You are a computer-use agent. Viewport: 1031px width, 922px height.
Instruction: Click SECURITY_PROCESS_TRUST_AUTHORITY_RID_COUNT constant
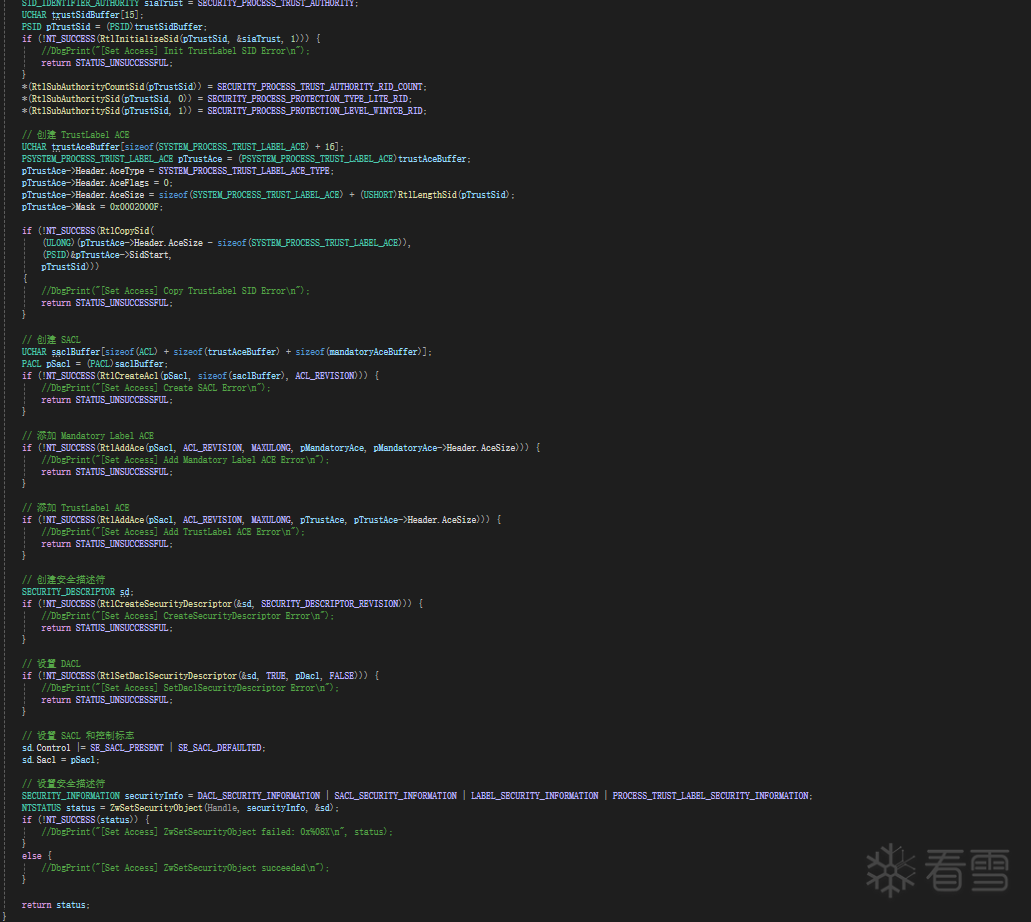point(322,87)
